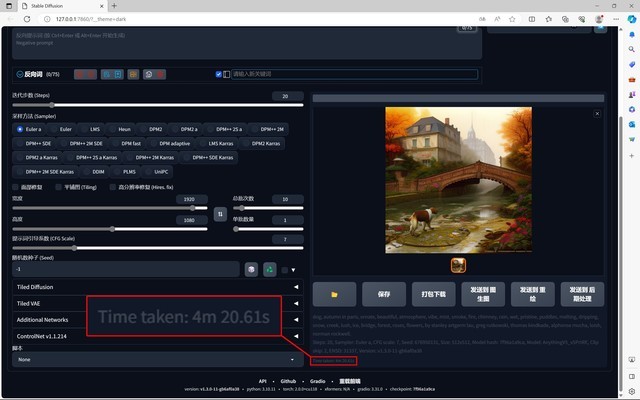640x400 pixels.
Task: Open the script dropdown showing None
Action: 155,359
